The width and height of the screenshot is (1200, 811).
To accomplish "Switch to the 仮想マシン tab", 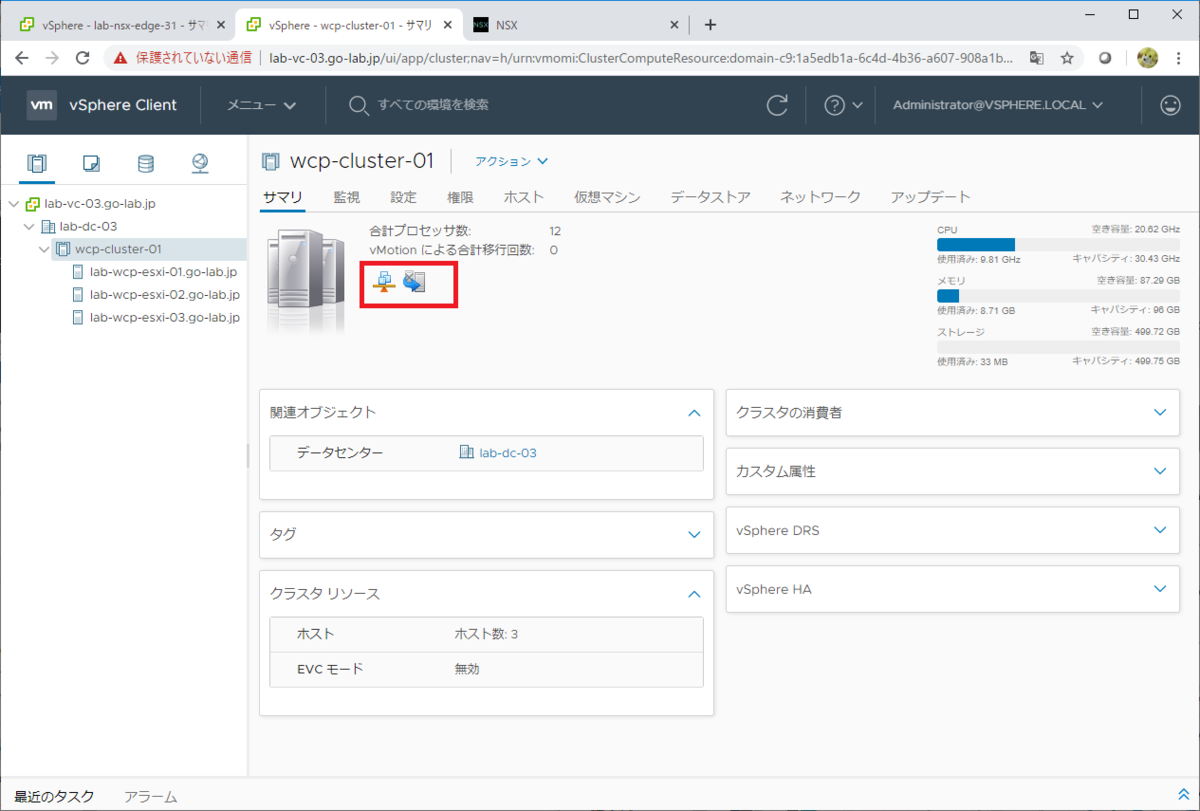I will (x=607, y=197).
